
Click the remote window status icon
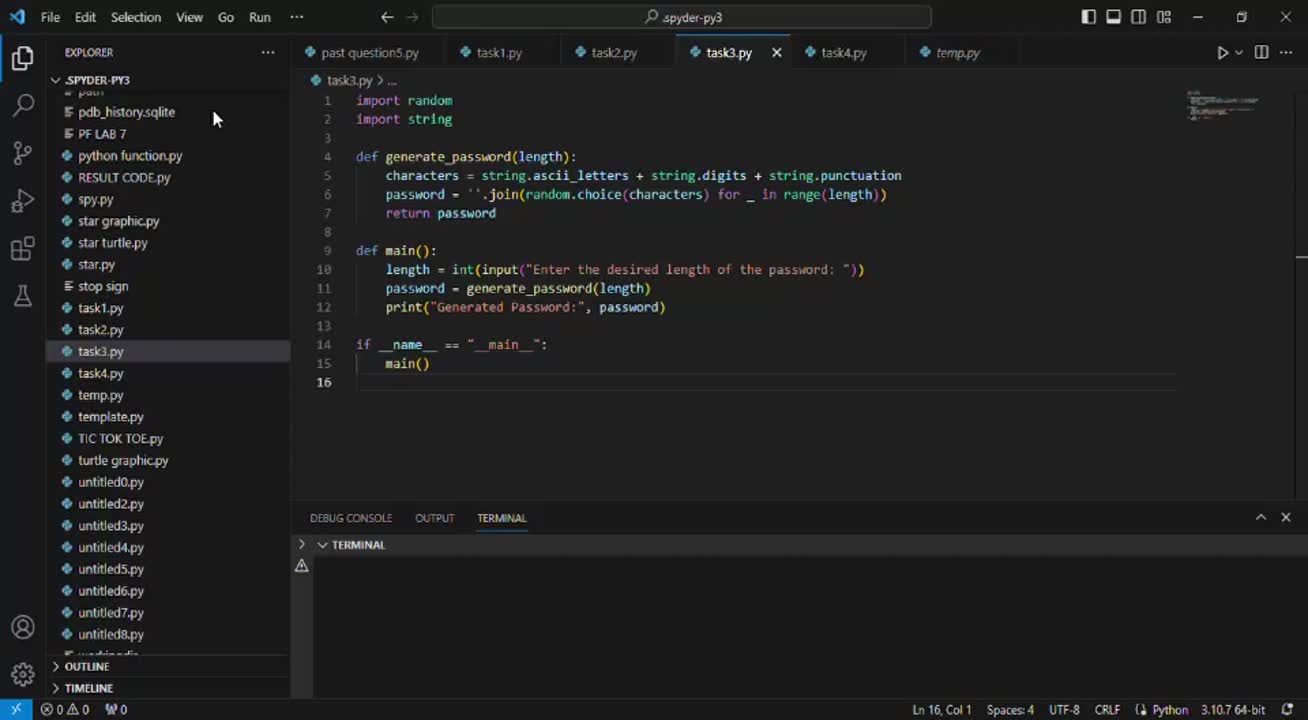[16, 709]
